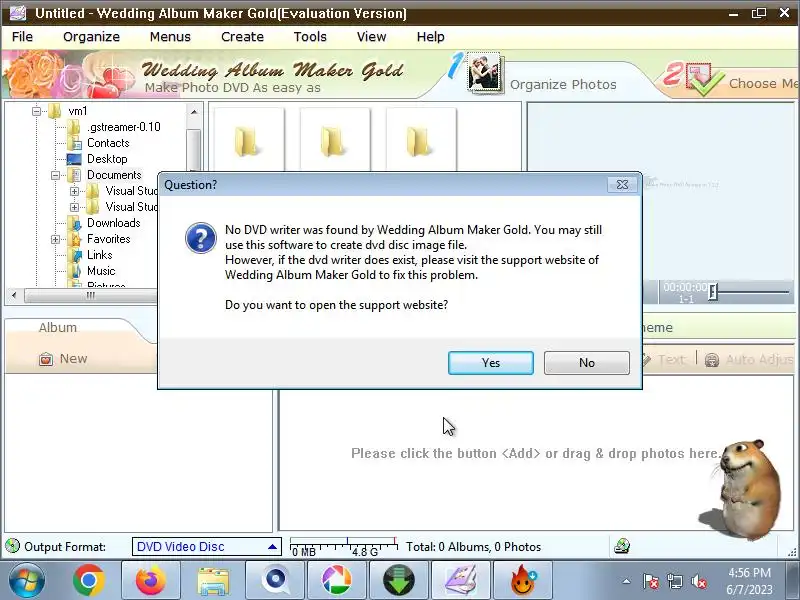The image size is (800, 600).
Task: Click the disc icon beside Output Format
Action: [12, 546]
